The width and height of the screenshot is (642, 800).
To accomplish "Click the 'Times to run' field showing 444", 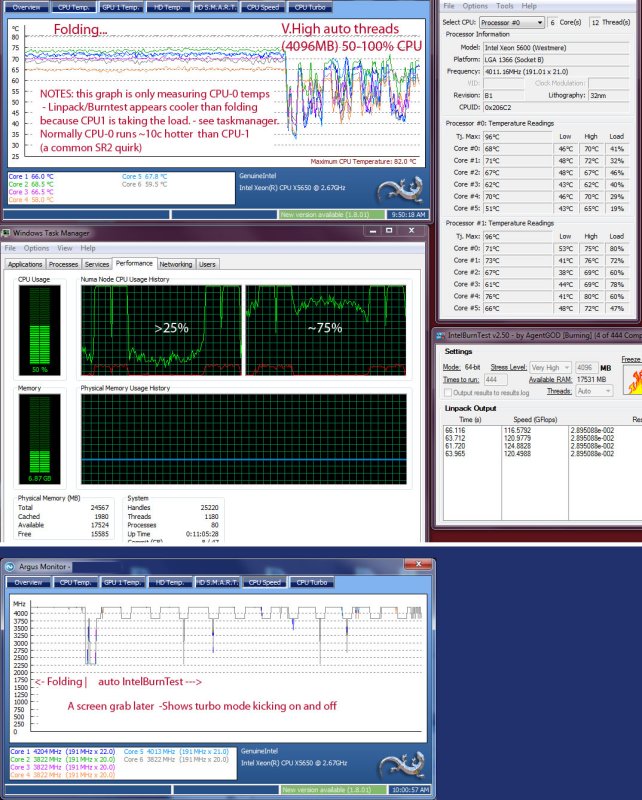I will pyautogui.click(x=496, y=380).
